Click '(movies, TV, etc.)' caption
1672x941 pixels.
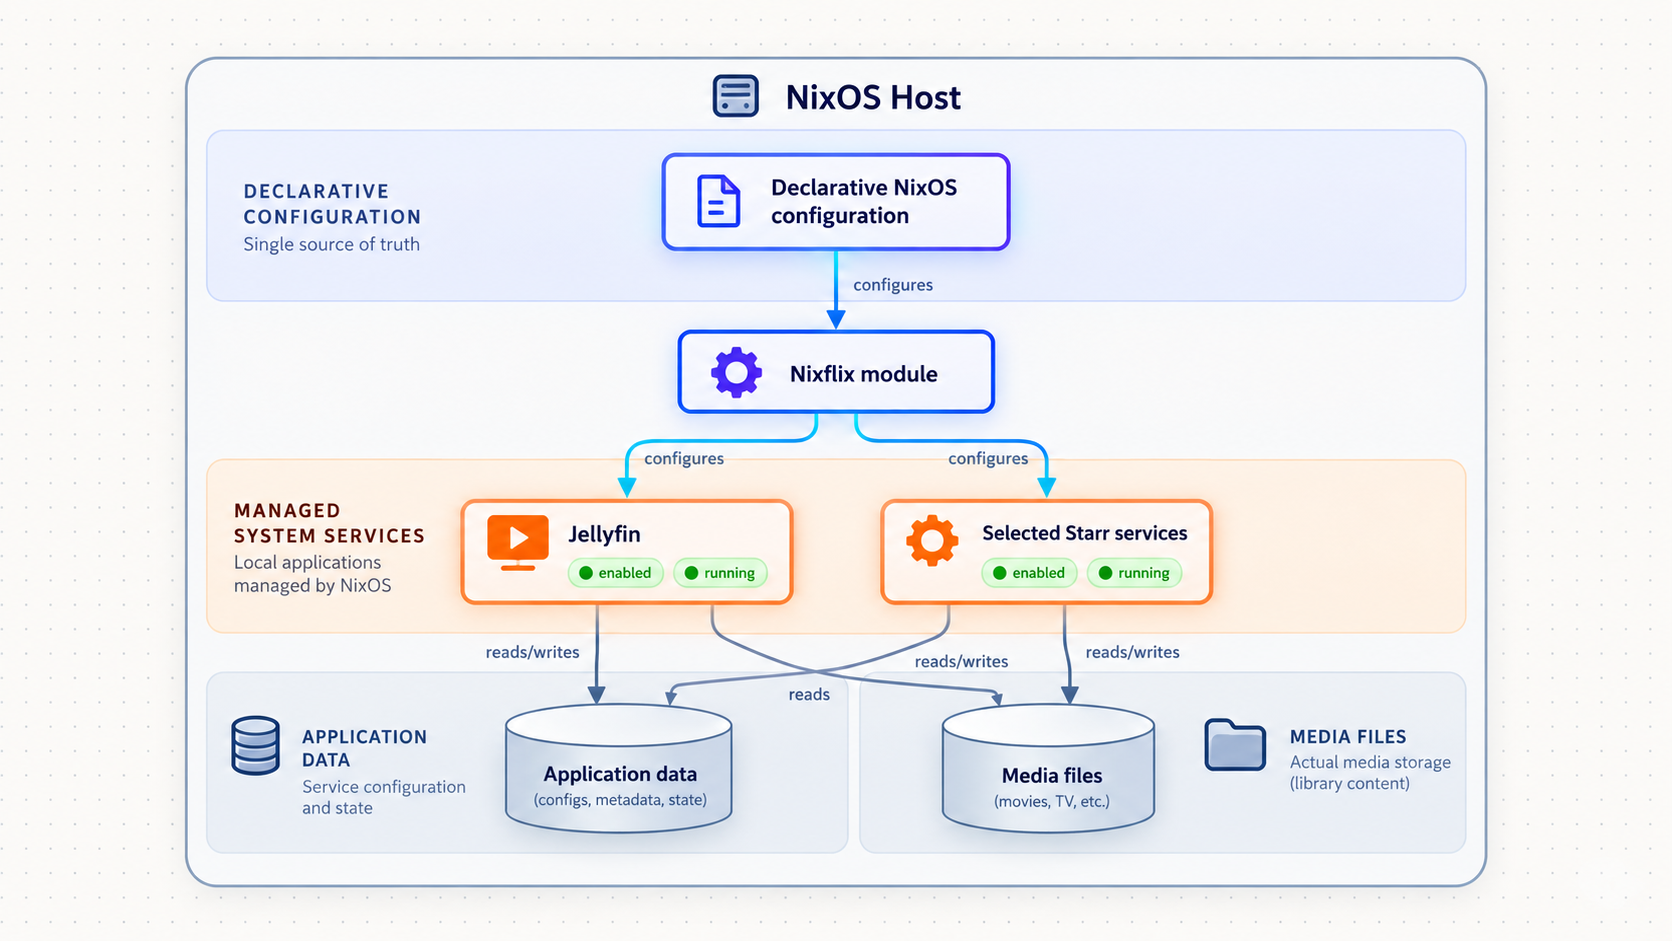[x=1052, y=801]
